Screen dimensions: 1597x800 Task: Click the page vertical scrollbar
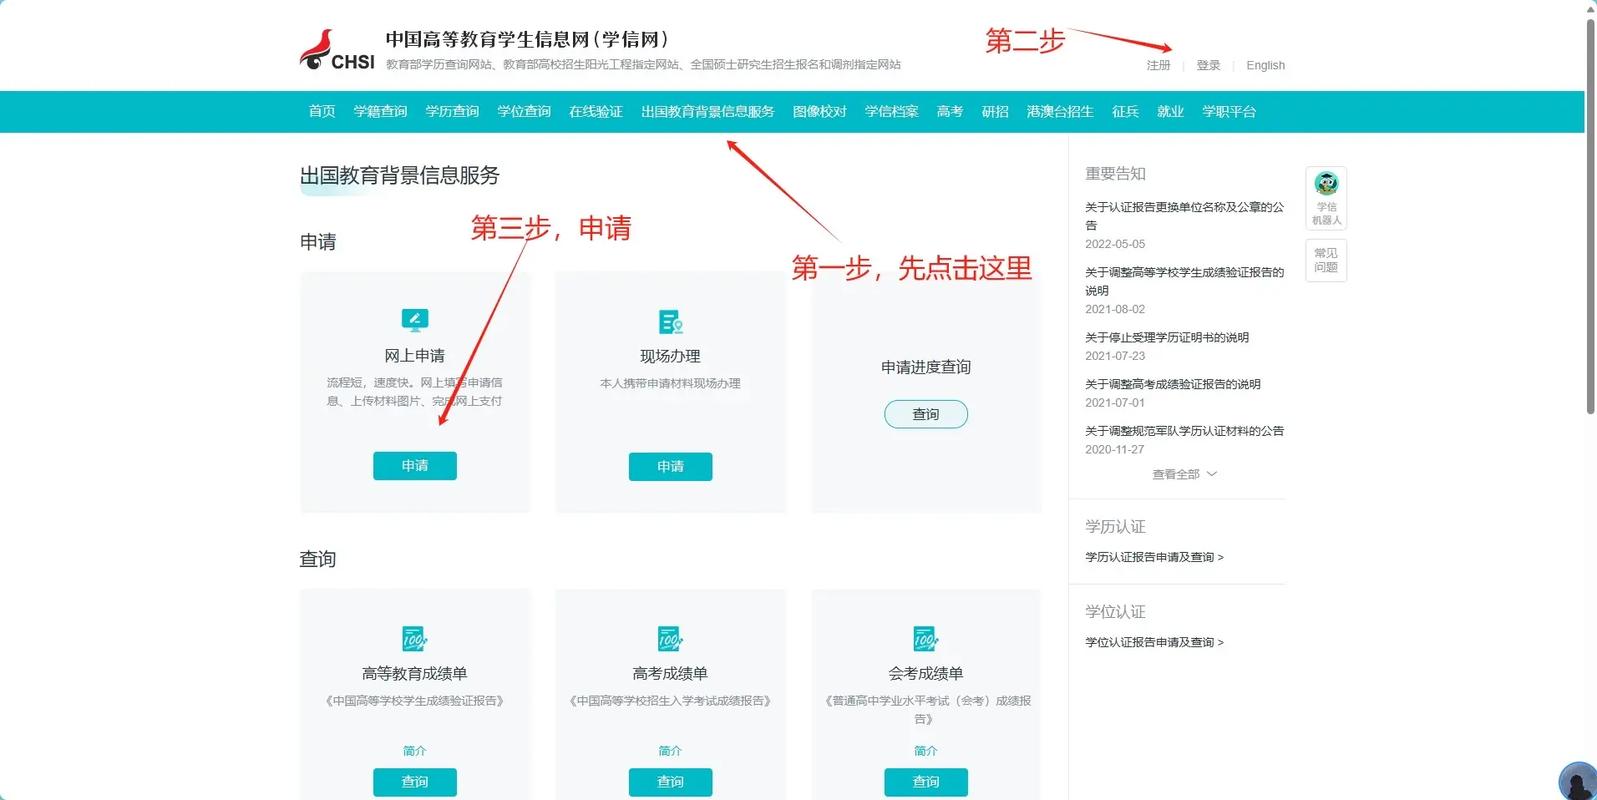coord(1591,215)
